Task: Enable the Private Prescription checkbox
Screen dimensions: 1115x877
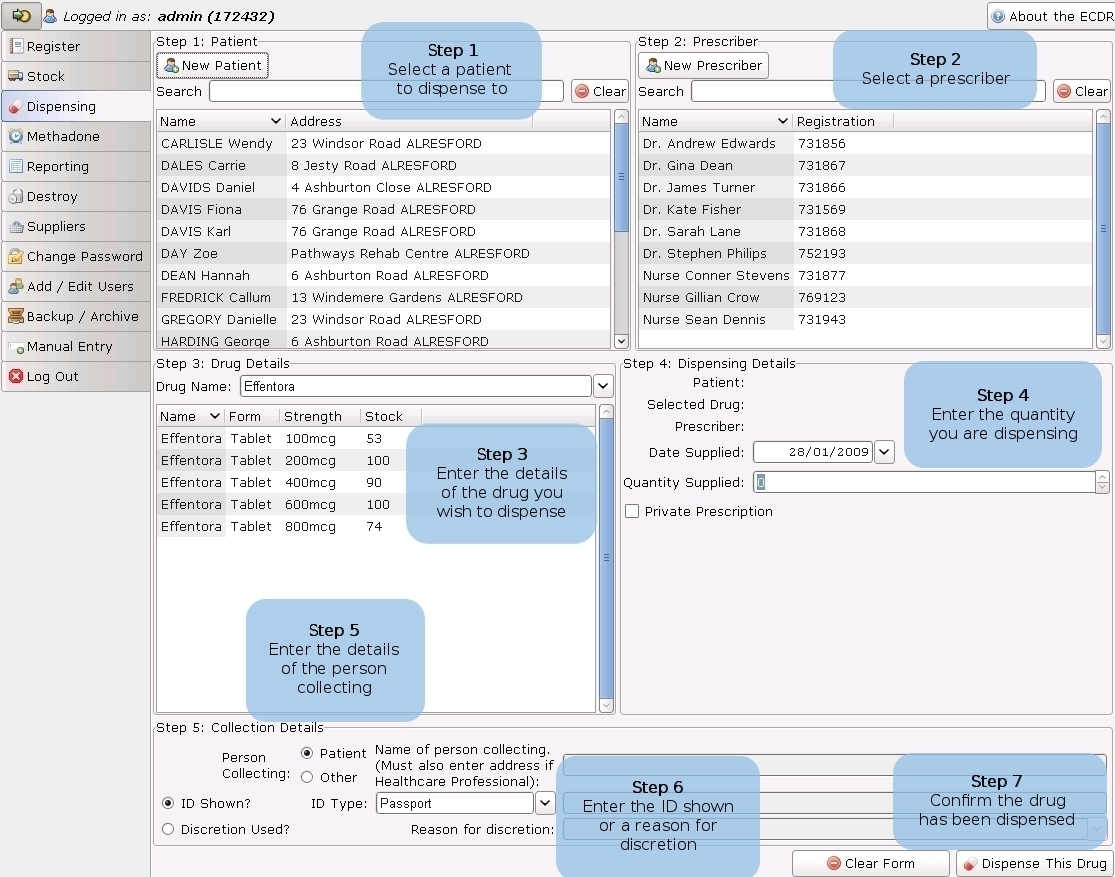Action: point(632,511)
